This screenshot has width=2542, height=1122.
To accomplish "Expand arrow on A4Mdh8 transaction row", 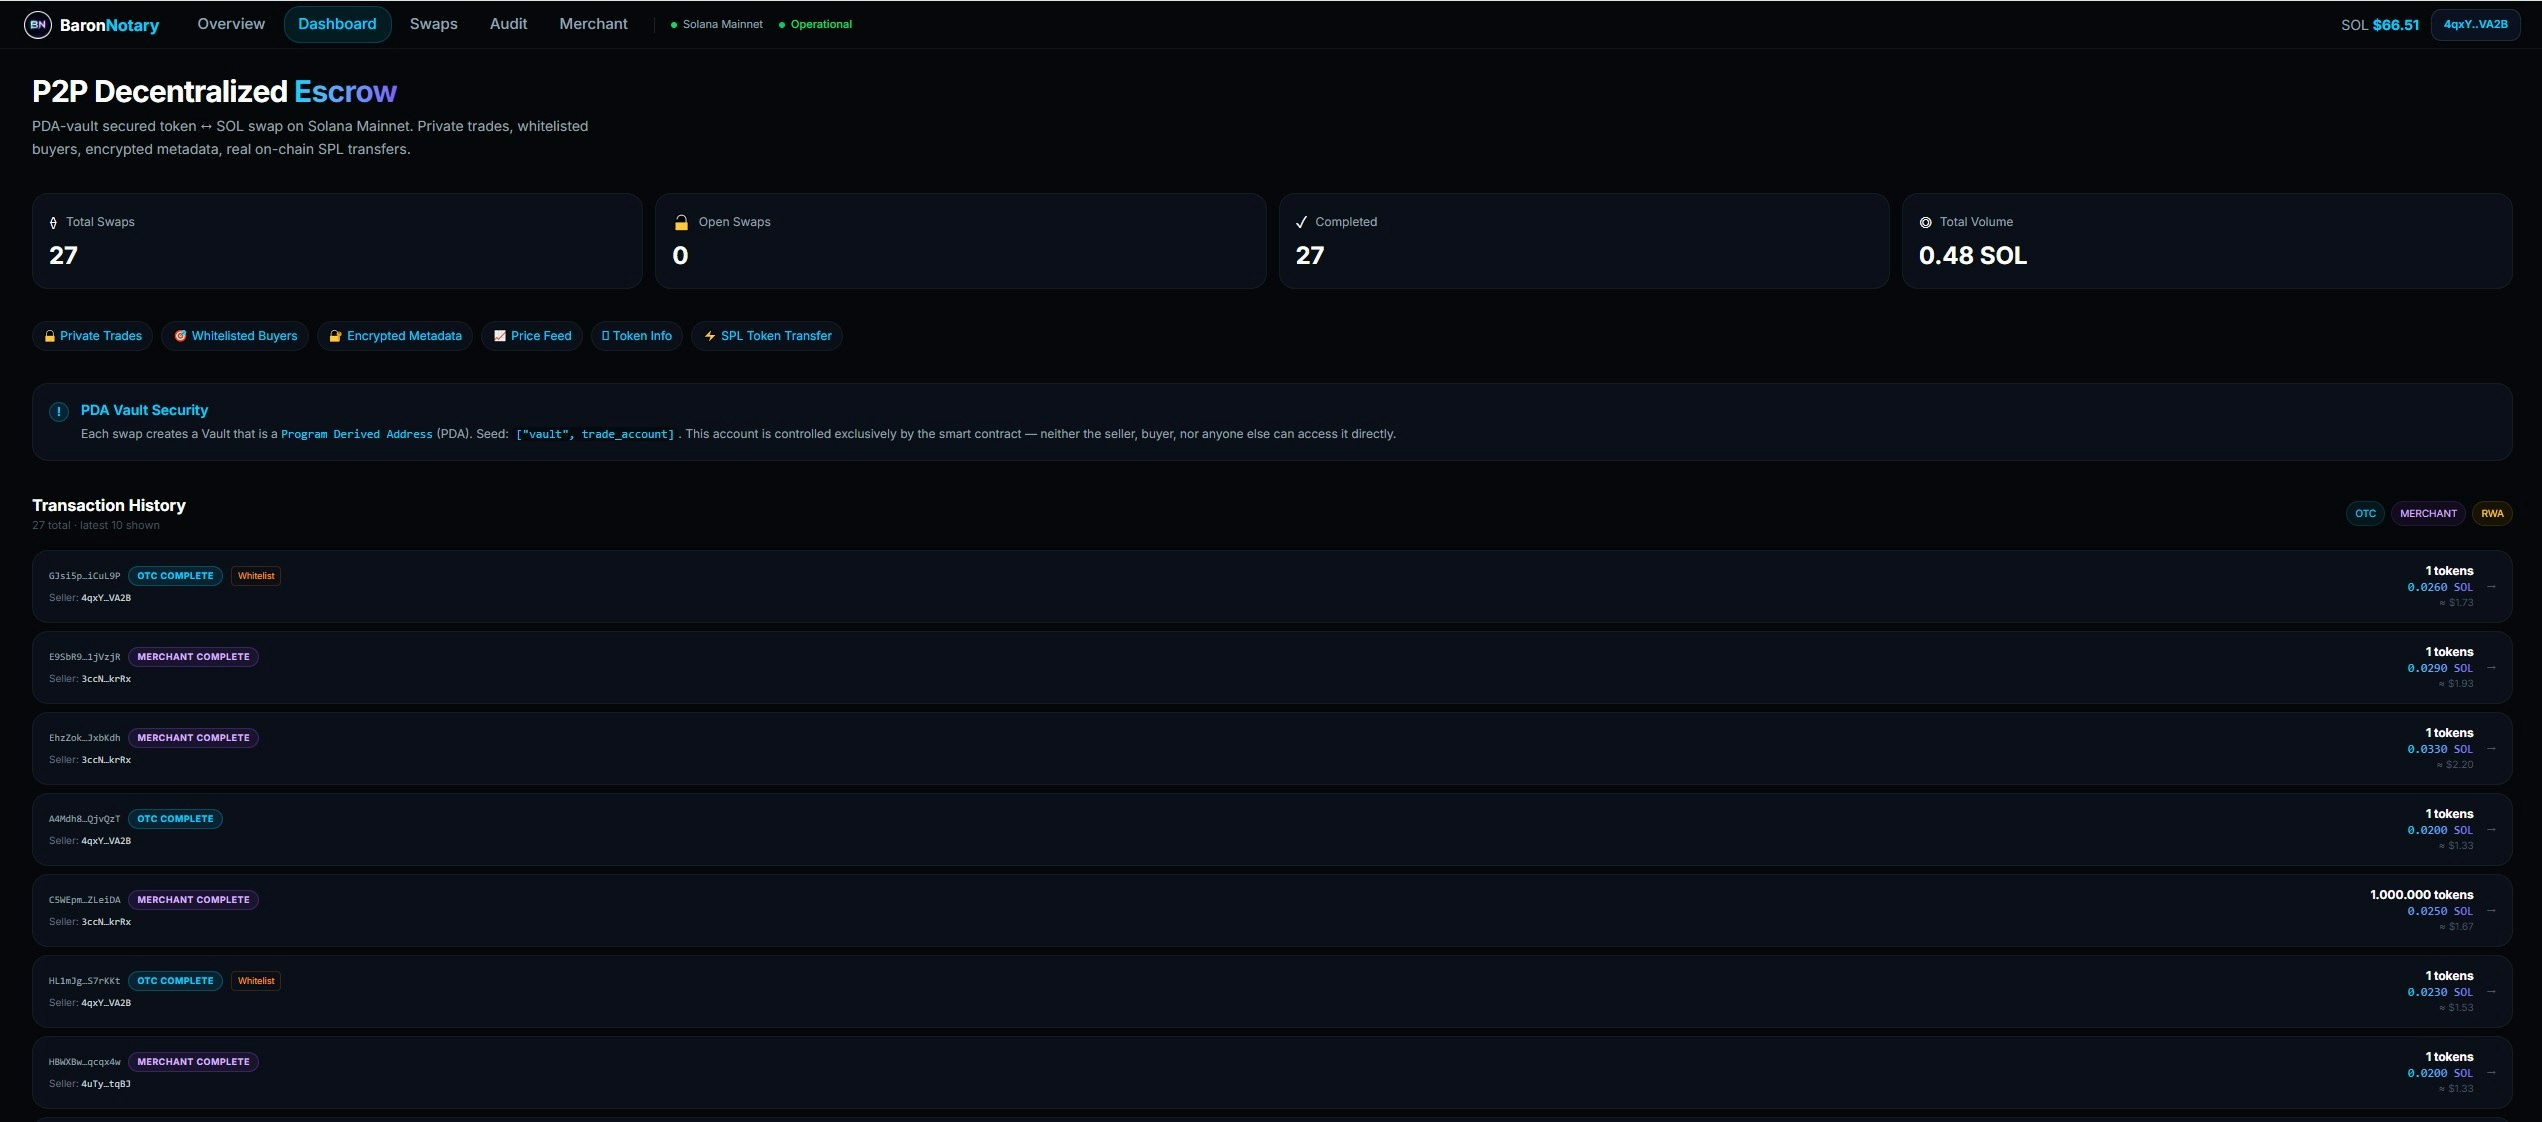I will point(2491,830).
